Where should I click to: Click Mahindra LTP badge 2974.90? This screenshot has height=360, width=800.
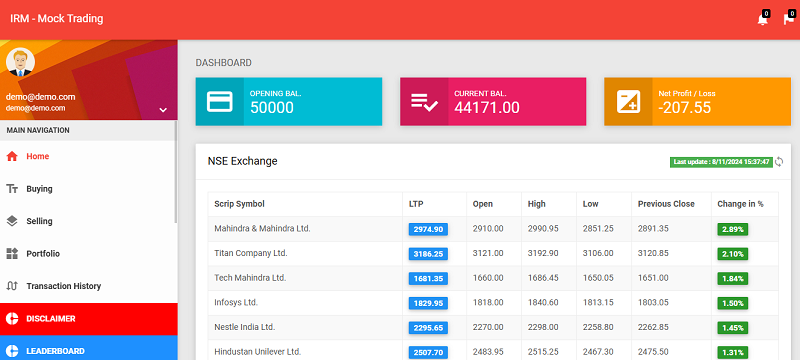[x=428, y=229]
